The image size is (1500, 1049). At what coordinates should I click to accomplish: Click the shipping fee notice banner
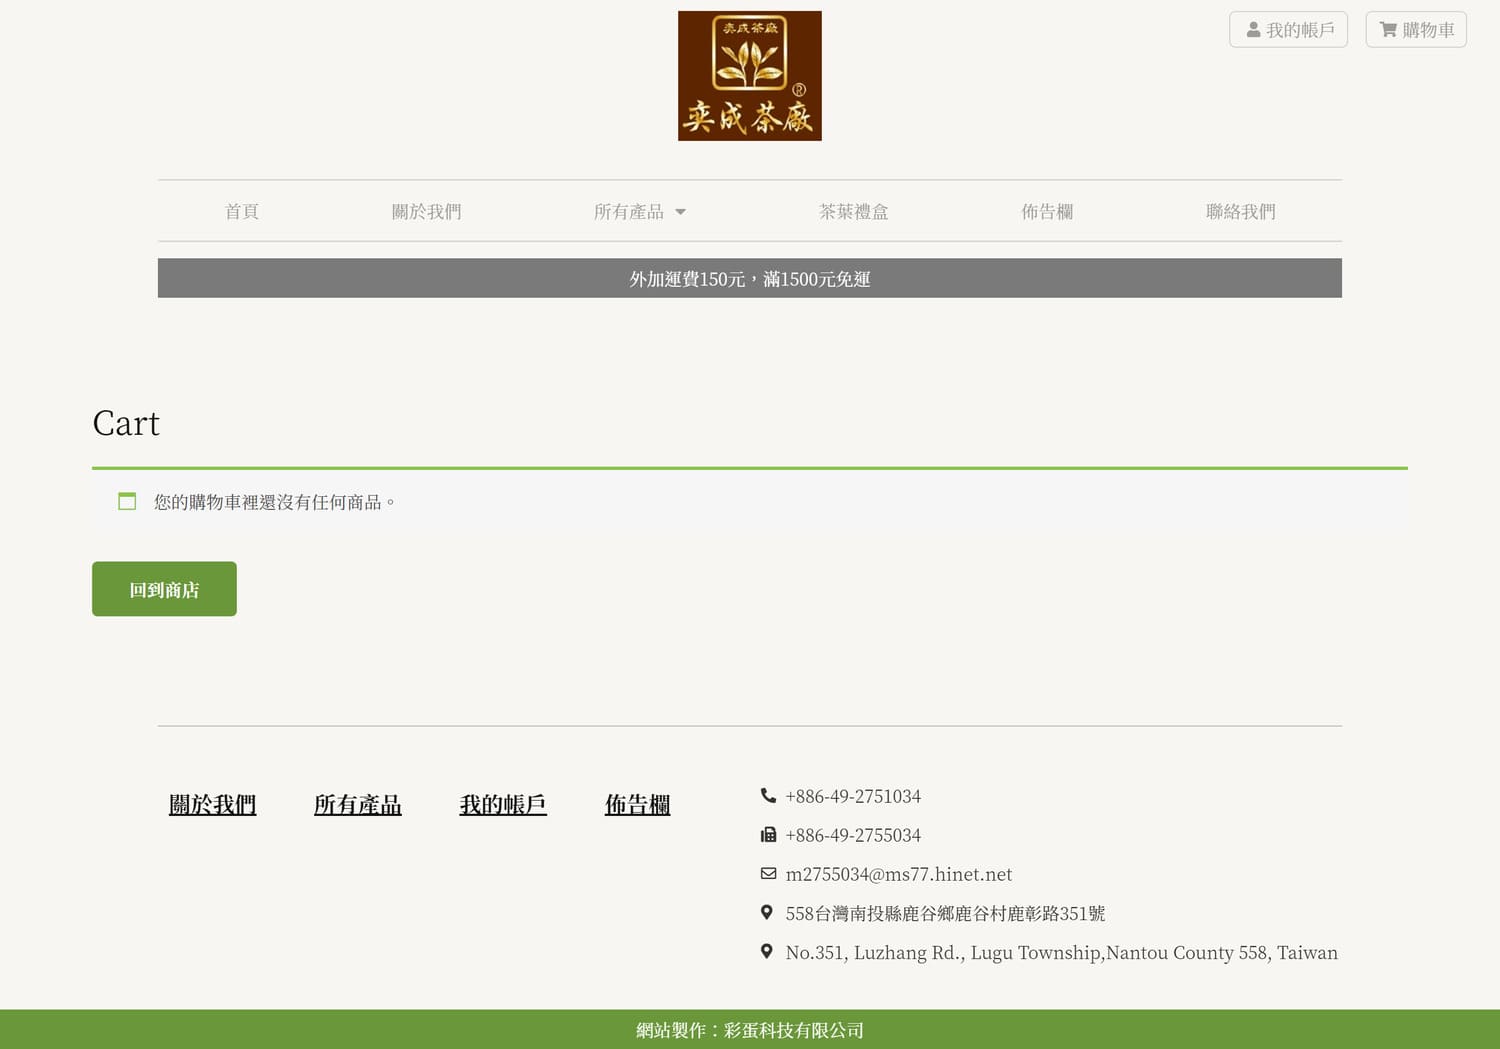pyautogui.click(x=749, y=279)
